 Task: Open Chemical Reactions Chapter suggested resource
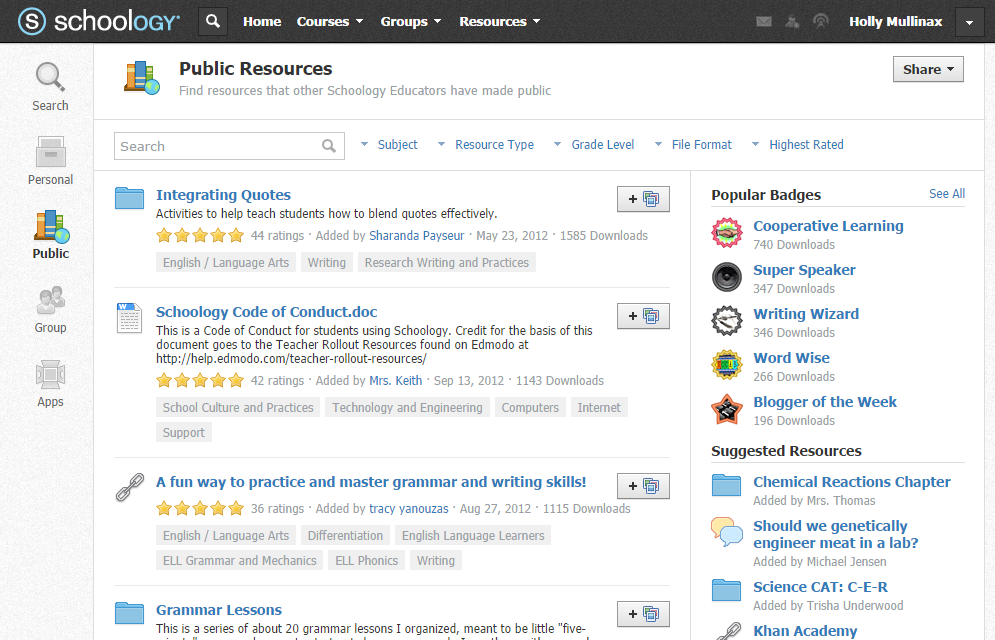(852, 482)
